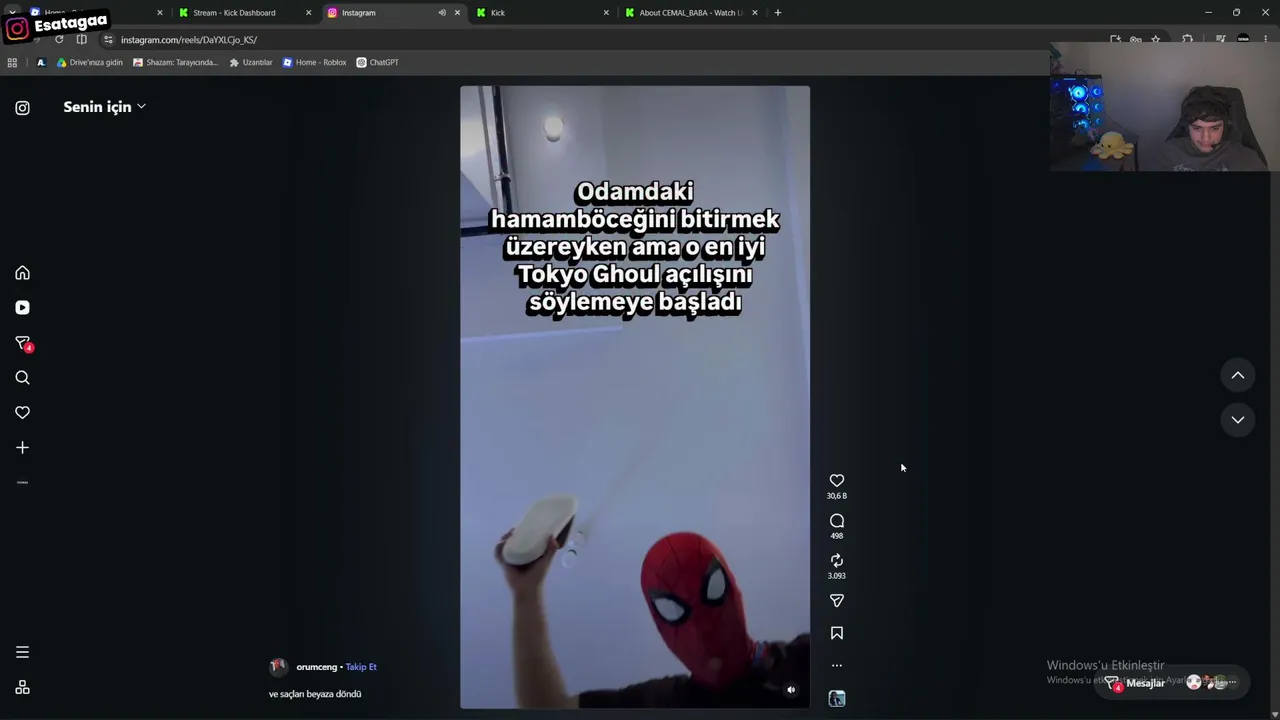The height and width of the screenshot is (720, 1280).
Task: Share the reel via send icon
Action: click(837, 601)
